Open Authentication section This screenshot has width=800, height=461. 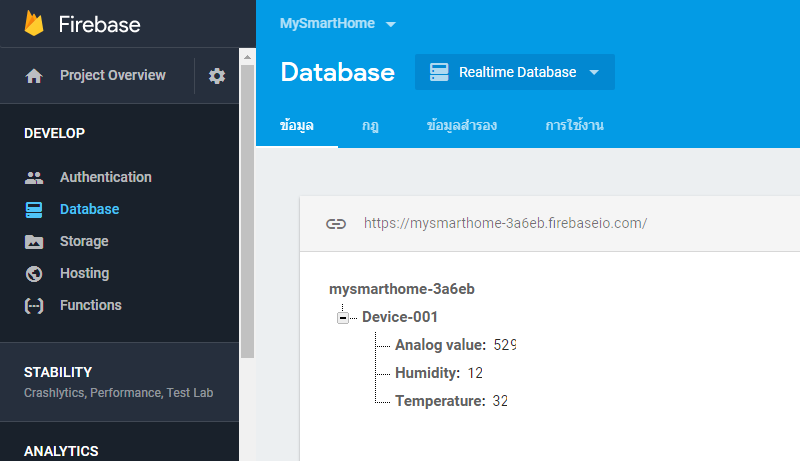pos(106,177)
